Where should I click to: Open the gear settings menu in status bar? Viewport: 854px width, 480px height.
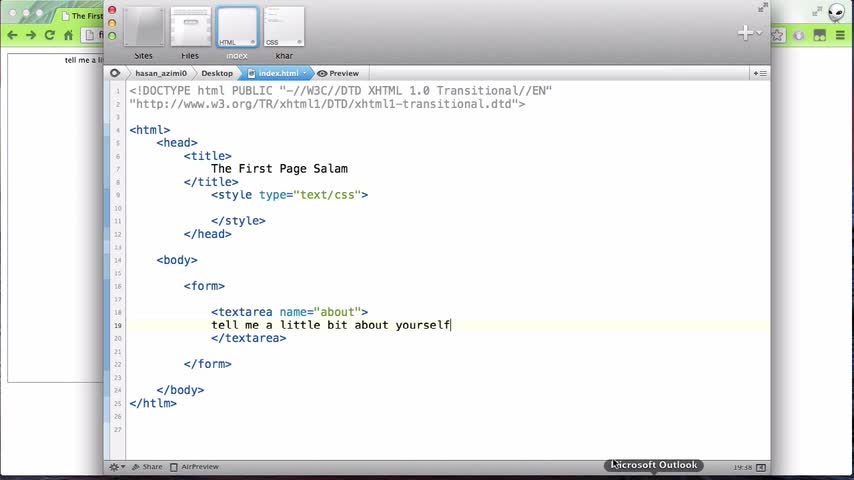tap(117, 467)
